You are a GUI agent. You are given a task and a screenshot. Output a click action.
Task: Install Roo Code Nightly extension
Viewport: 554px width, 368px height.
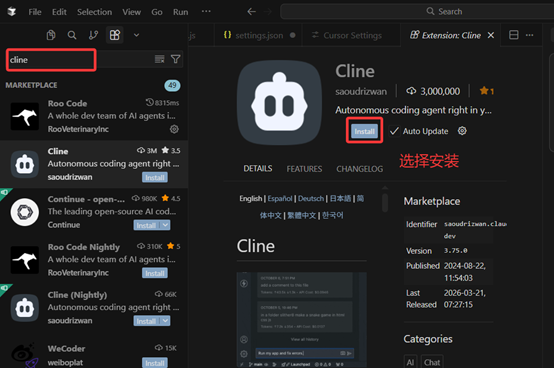click(x=155, y=273)
